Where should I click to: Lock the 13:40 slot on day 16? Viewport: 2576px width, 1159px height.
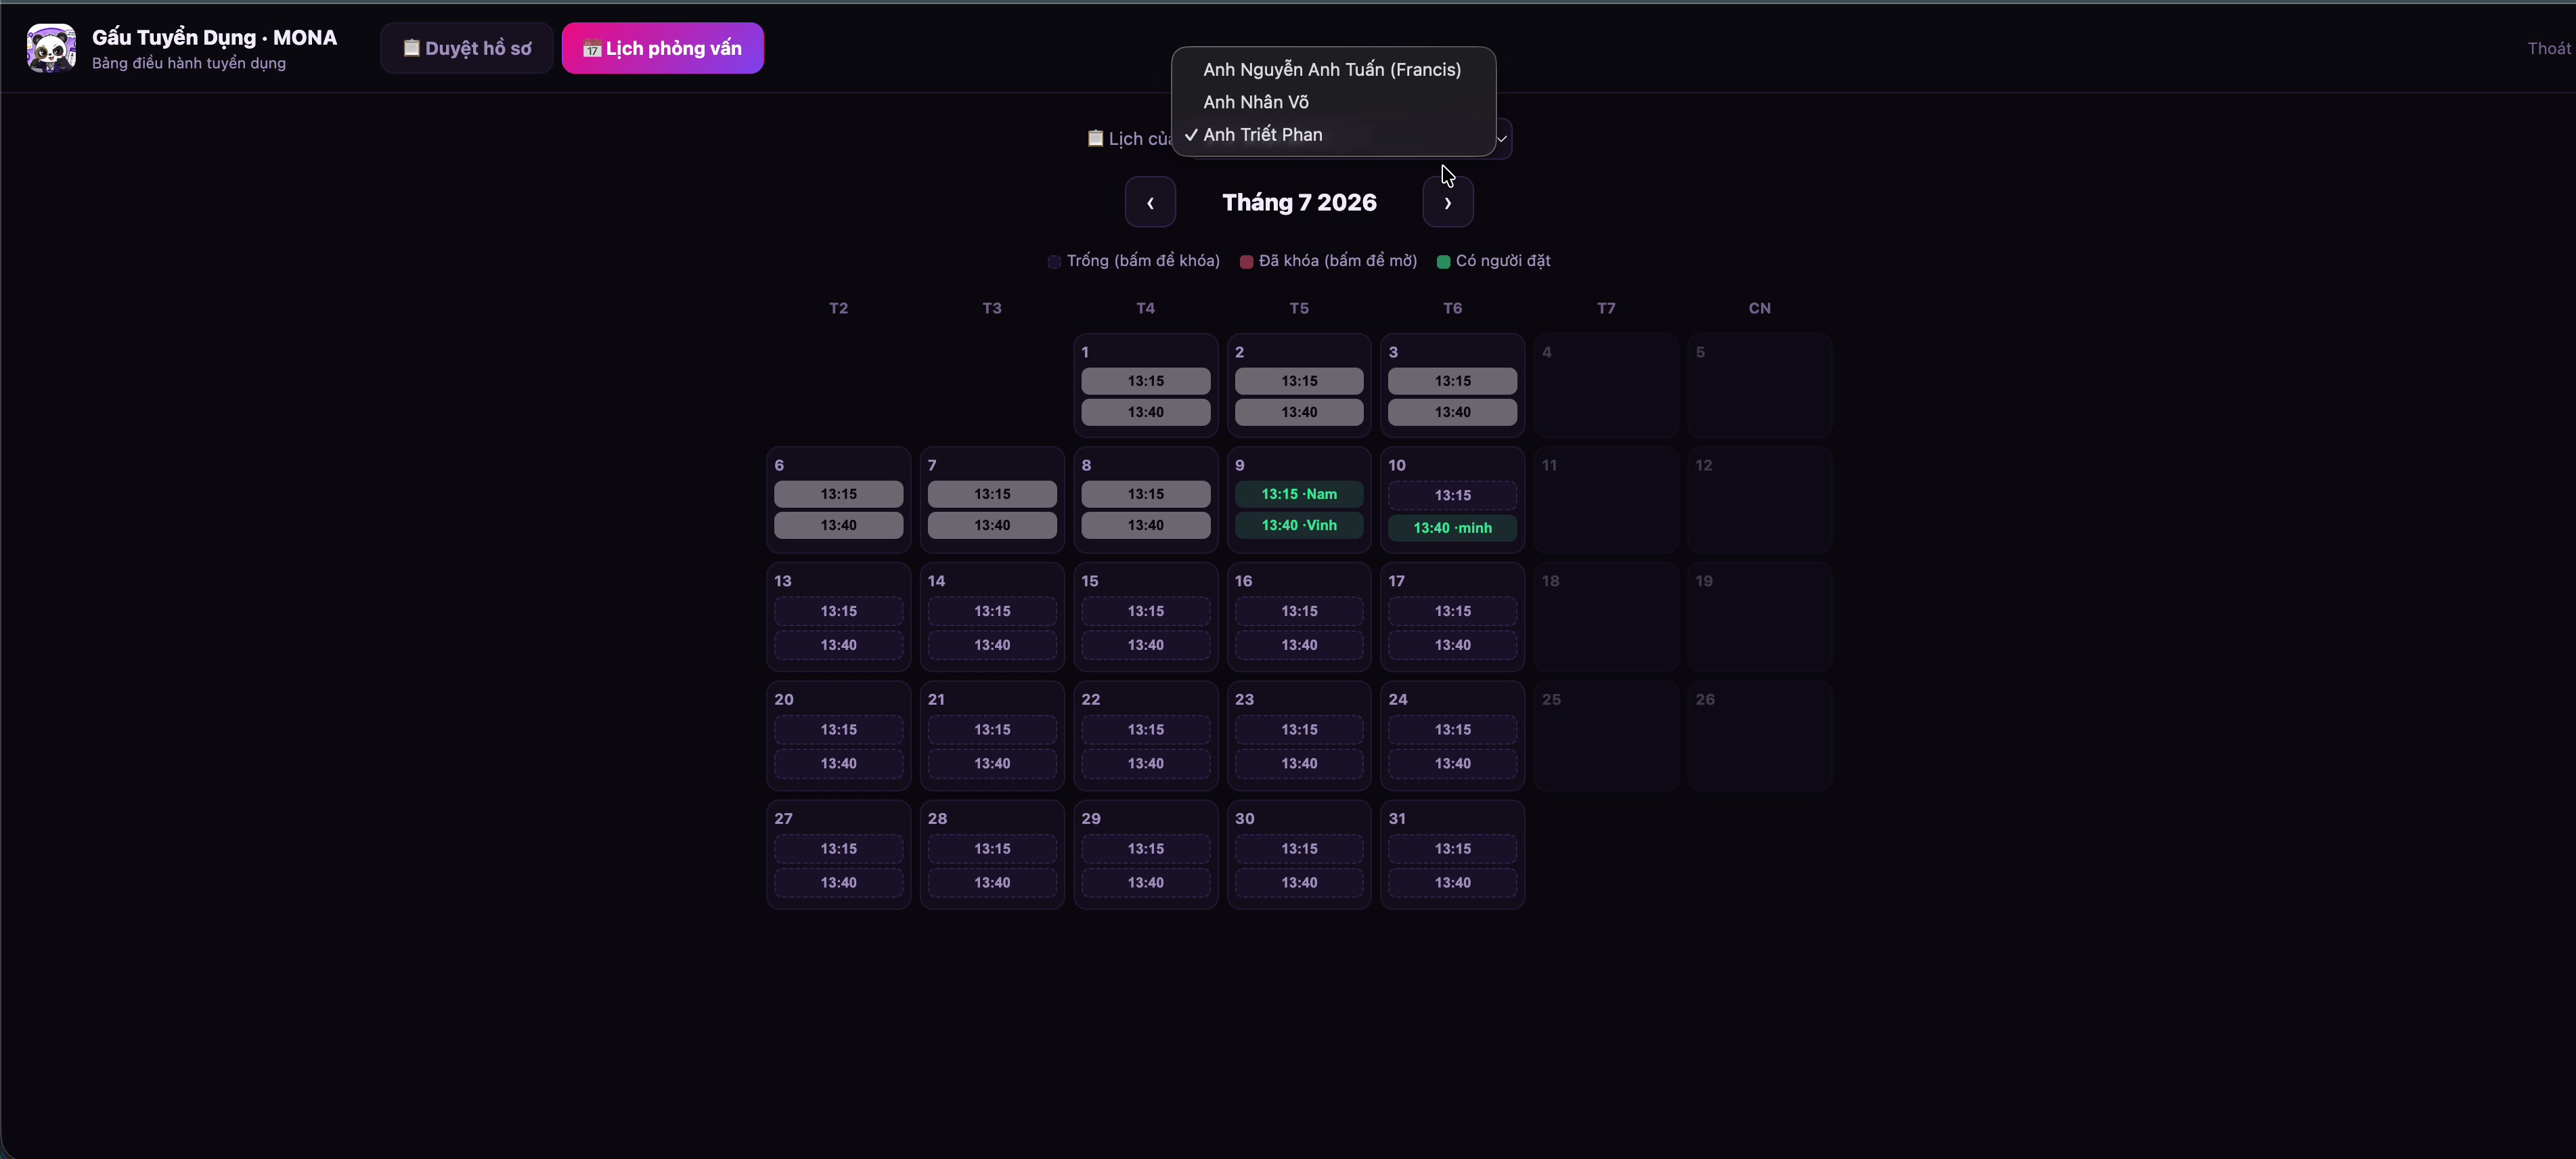click(x=1299, y=645)
